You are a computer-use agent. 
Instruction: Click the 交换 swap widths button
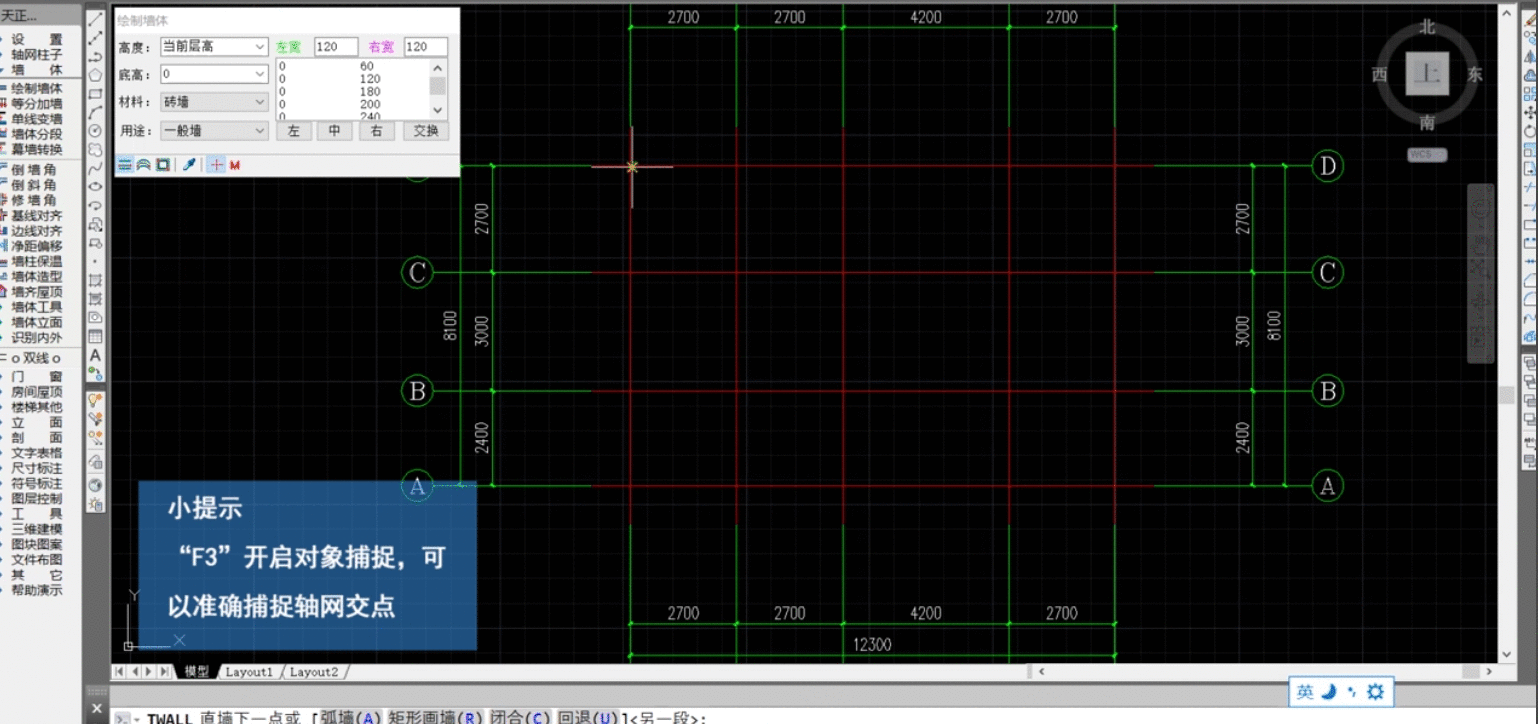coord(426,131)
